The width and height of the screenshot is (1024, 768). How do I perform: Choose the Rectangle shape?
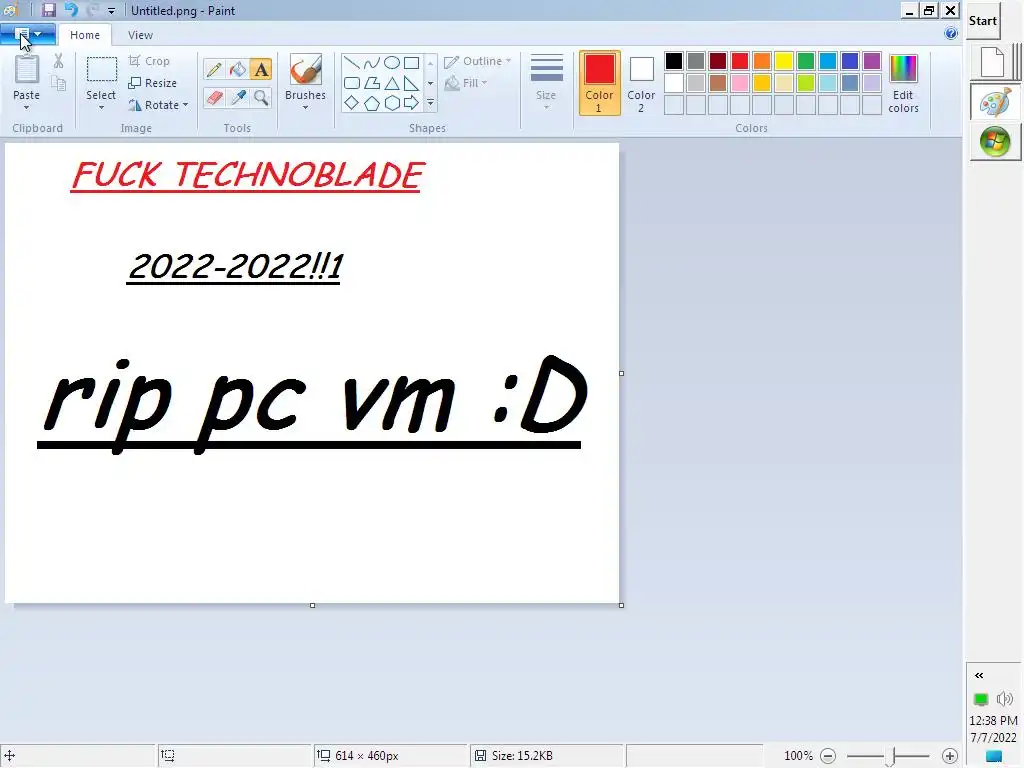click(x=411, y=63)
